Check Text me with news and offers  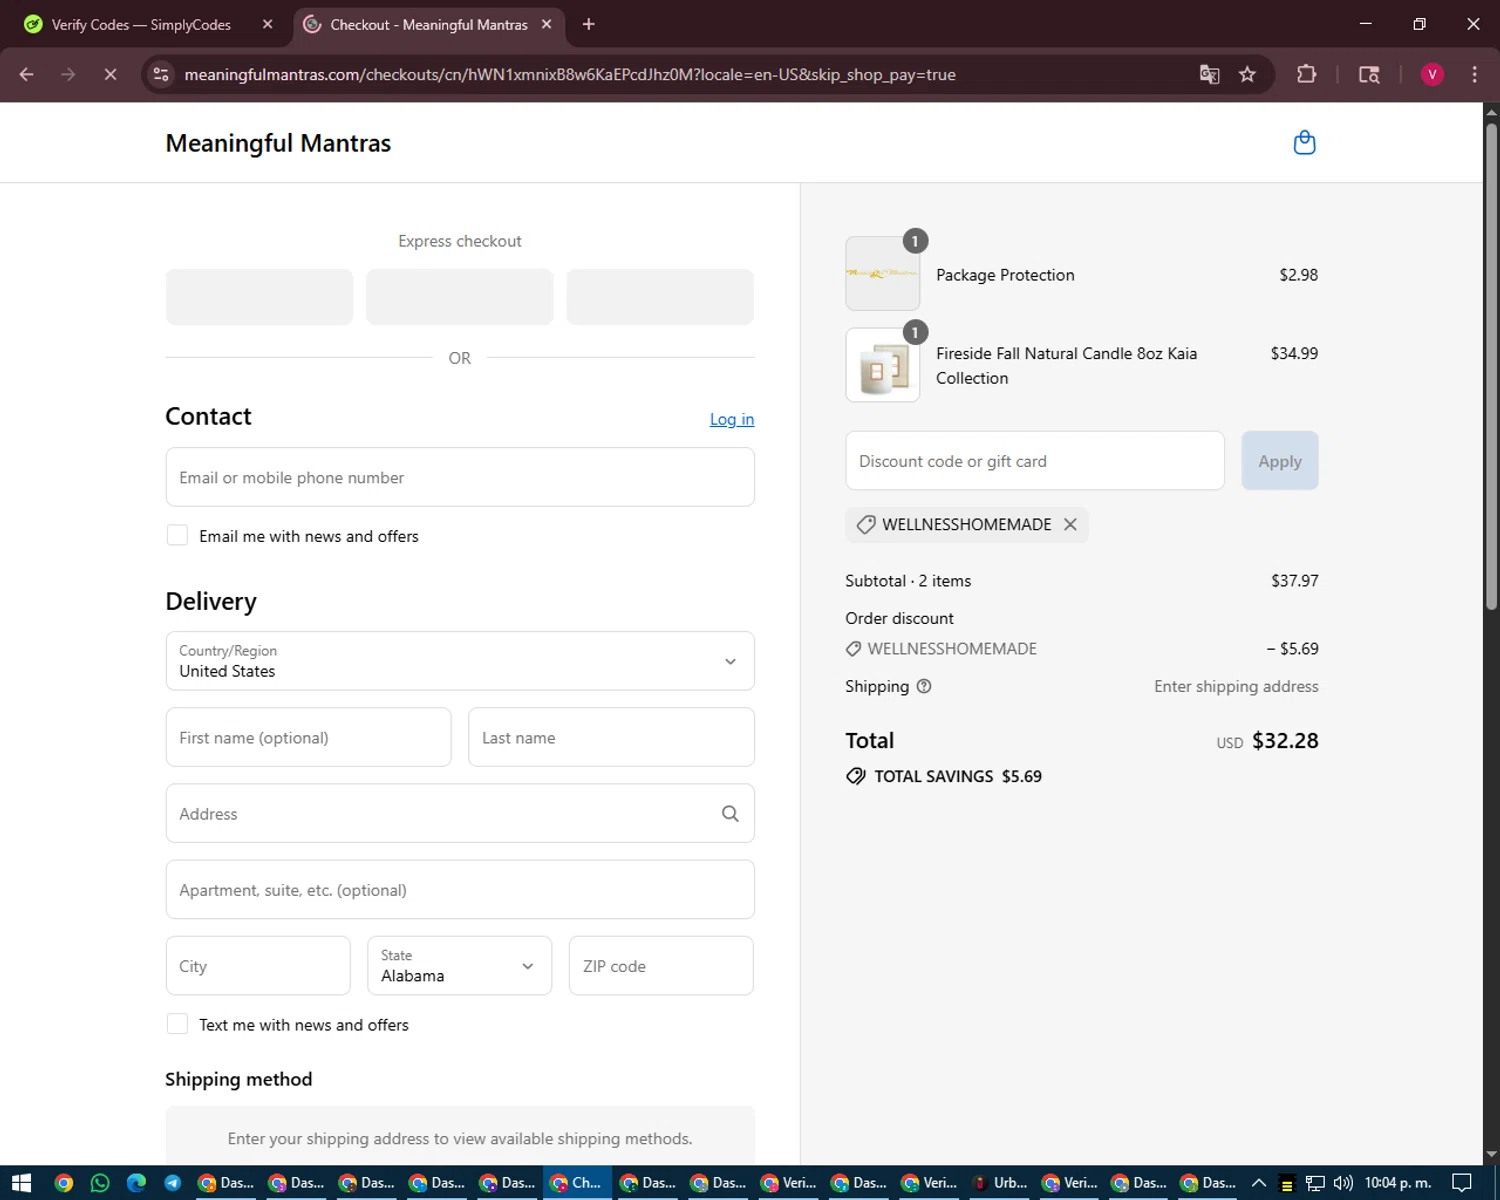click(177, 1024)
